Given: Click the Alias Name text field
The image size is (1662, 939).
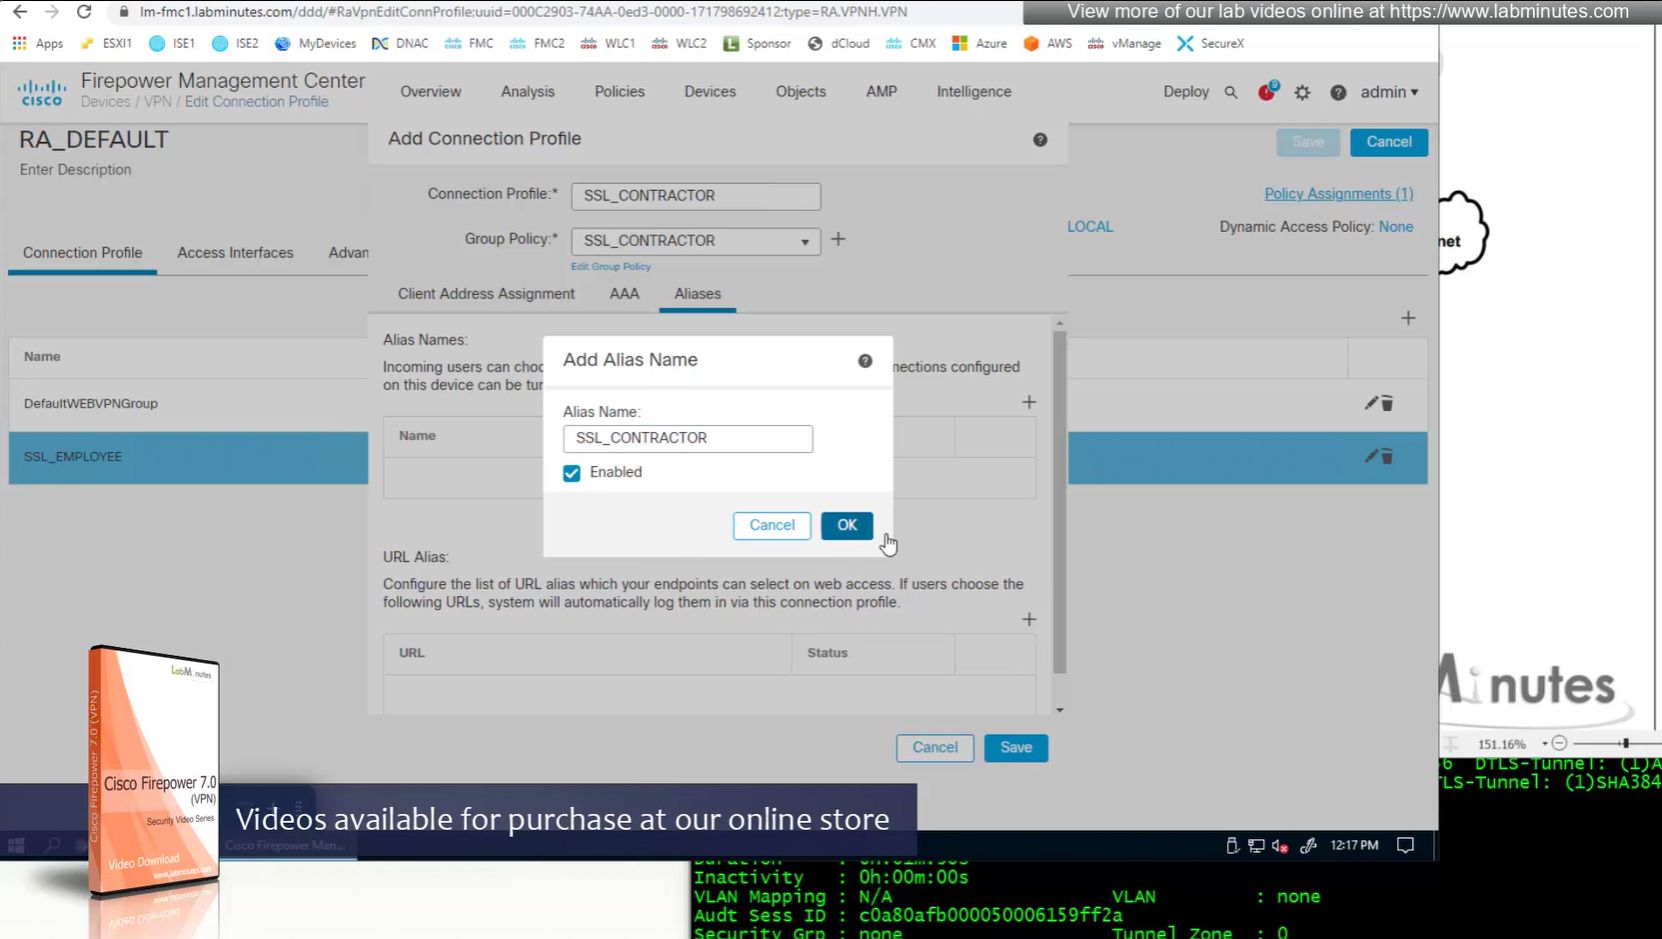Looking at the screenshot, I should 687,439.
